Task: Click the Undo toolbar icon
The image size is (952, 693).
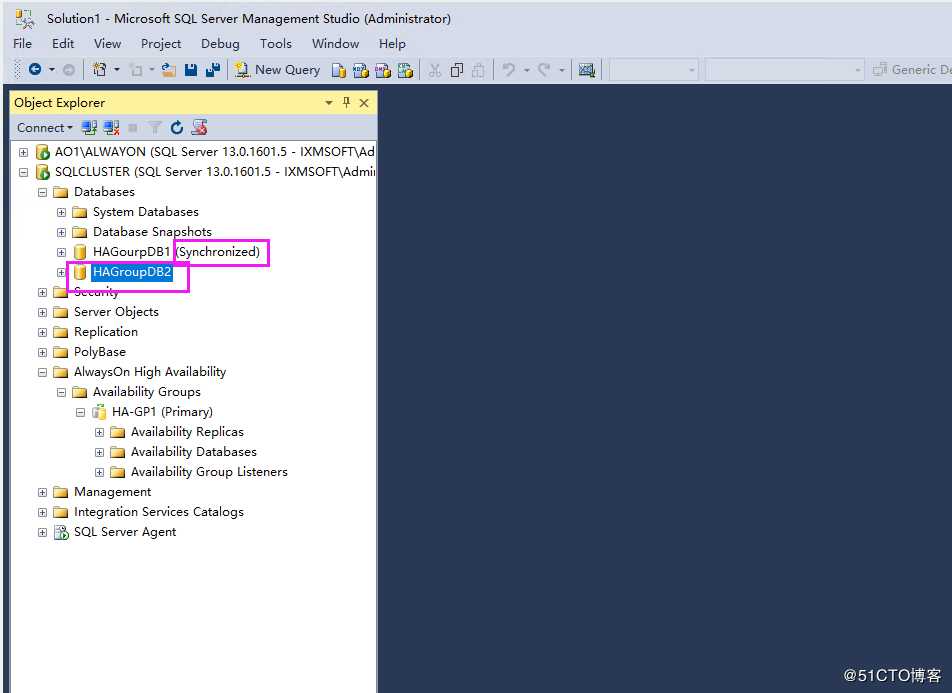Action: (x=508, y=69)
